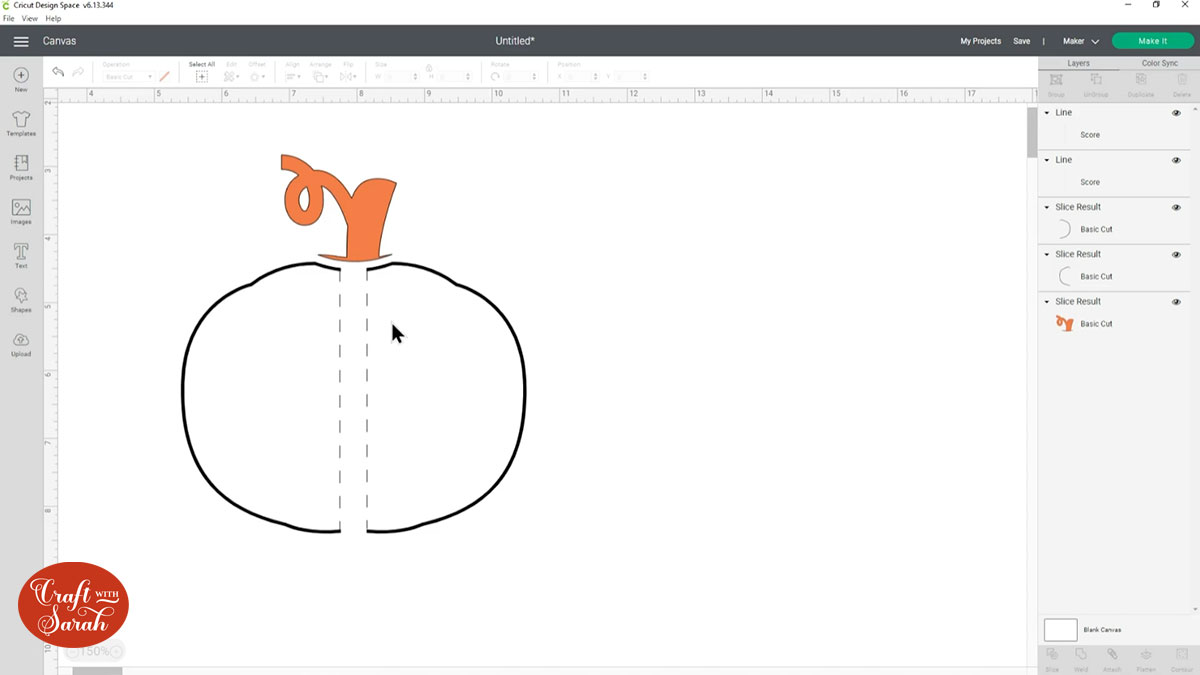Click the Select All icon
Screen dimensions: 1200x675
[202, 76]
